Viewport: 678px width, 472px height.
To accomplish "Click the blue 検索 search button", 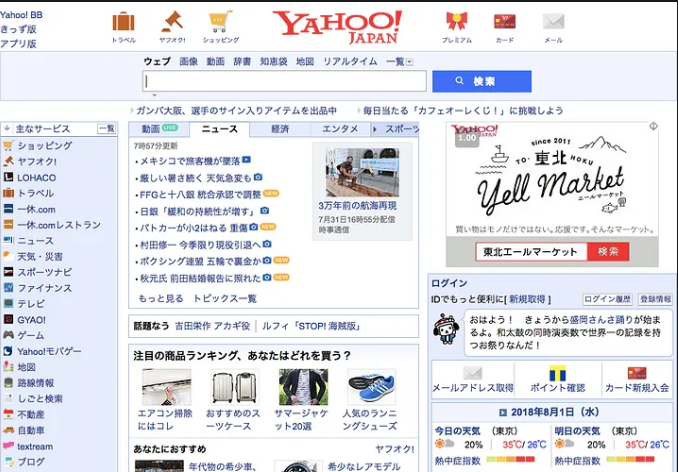I will click(482, 81).
